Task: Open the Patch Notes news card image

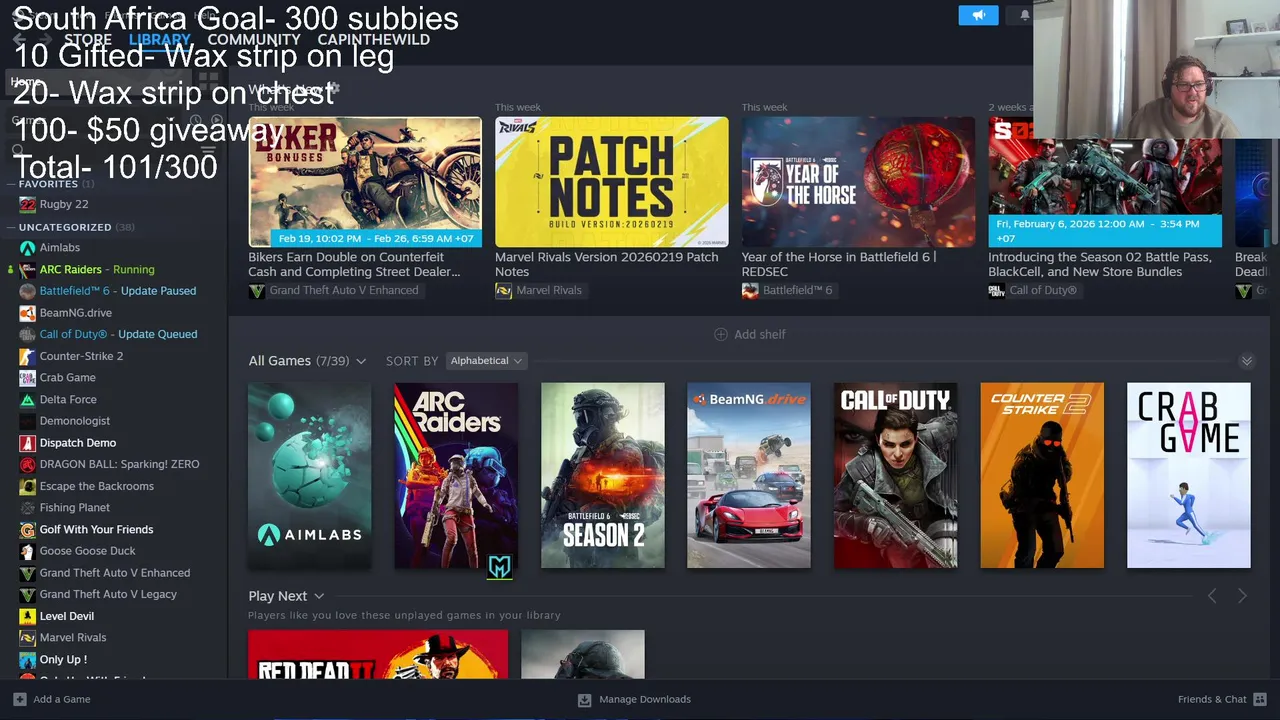Action: click(612, 182)
